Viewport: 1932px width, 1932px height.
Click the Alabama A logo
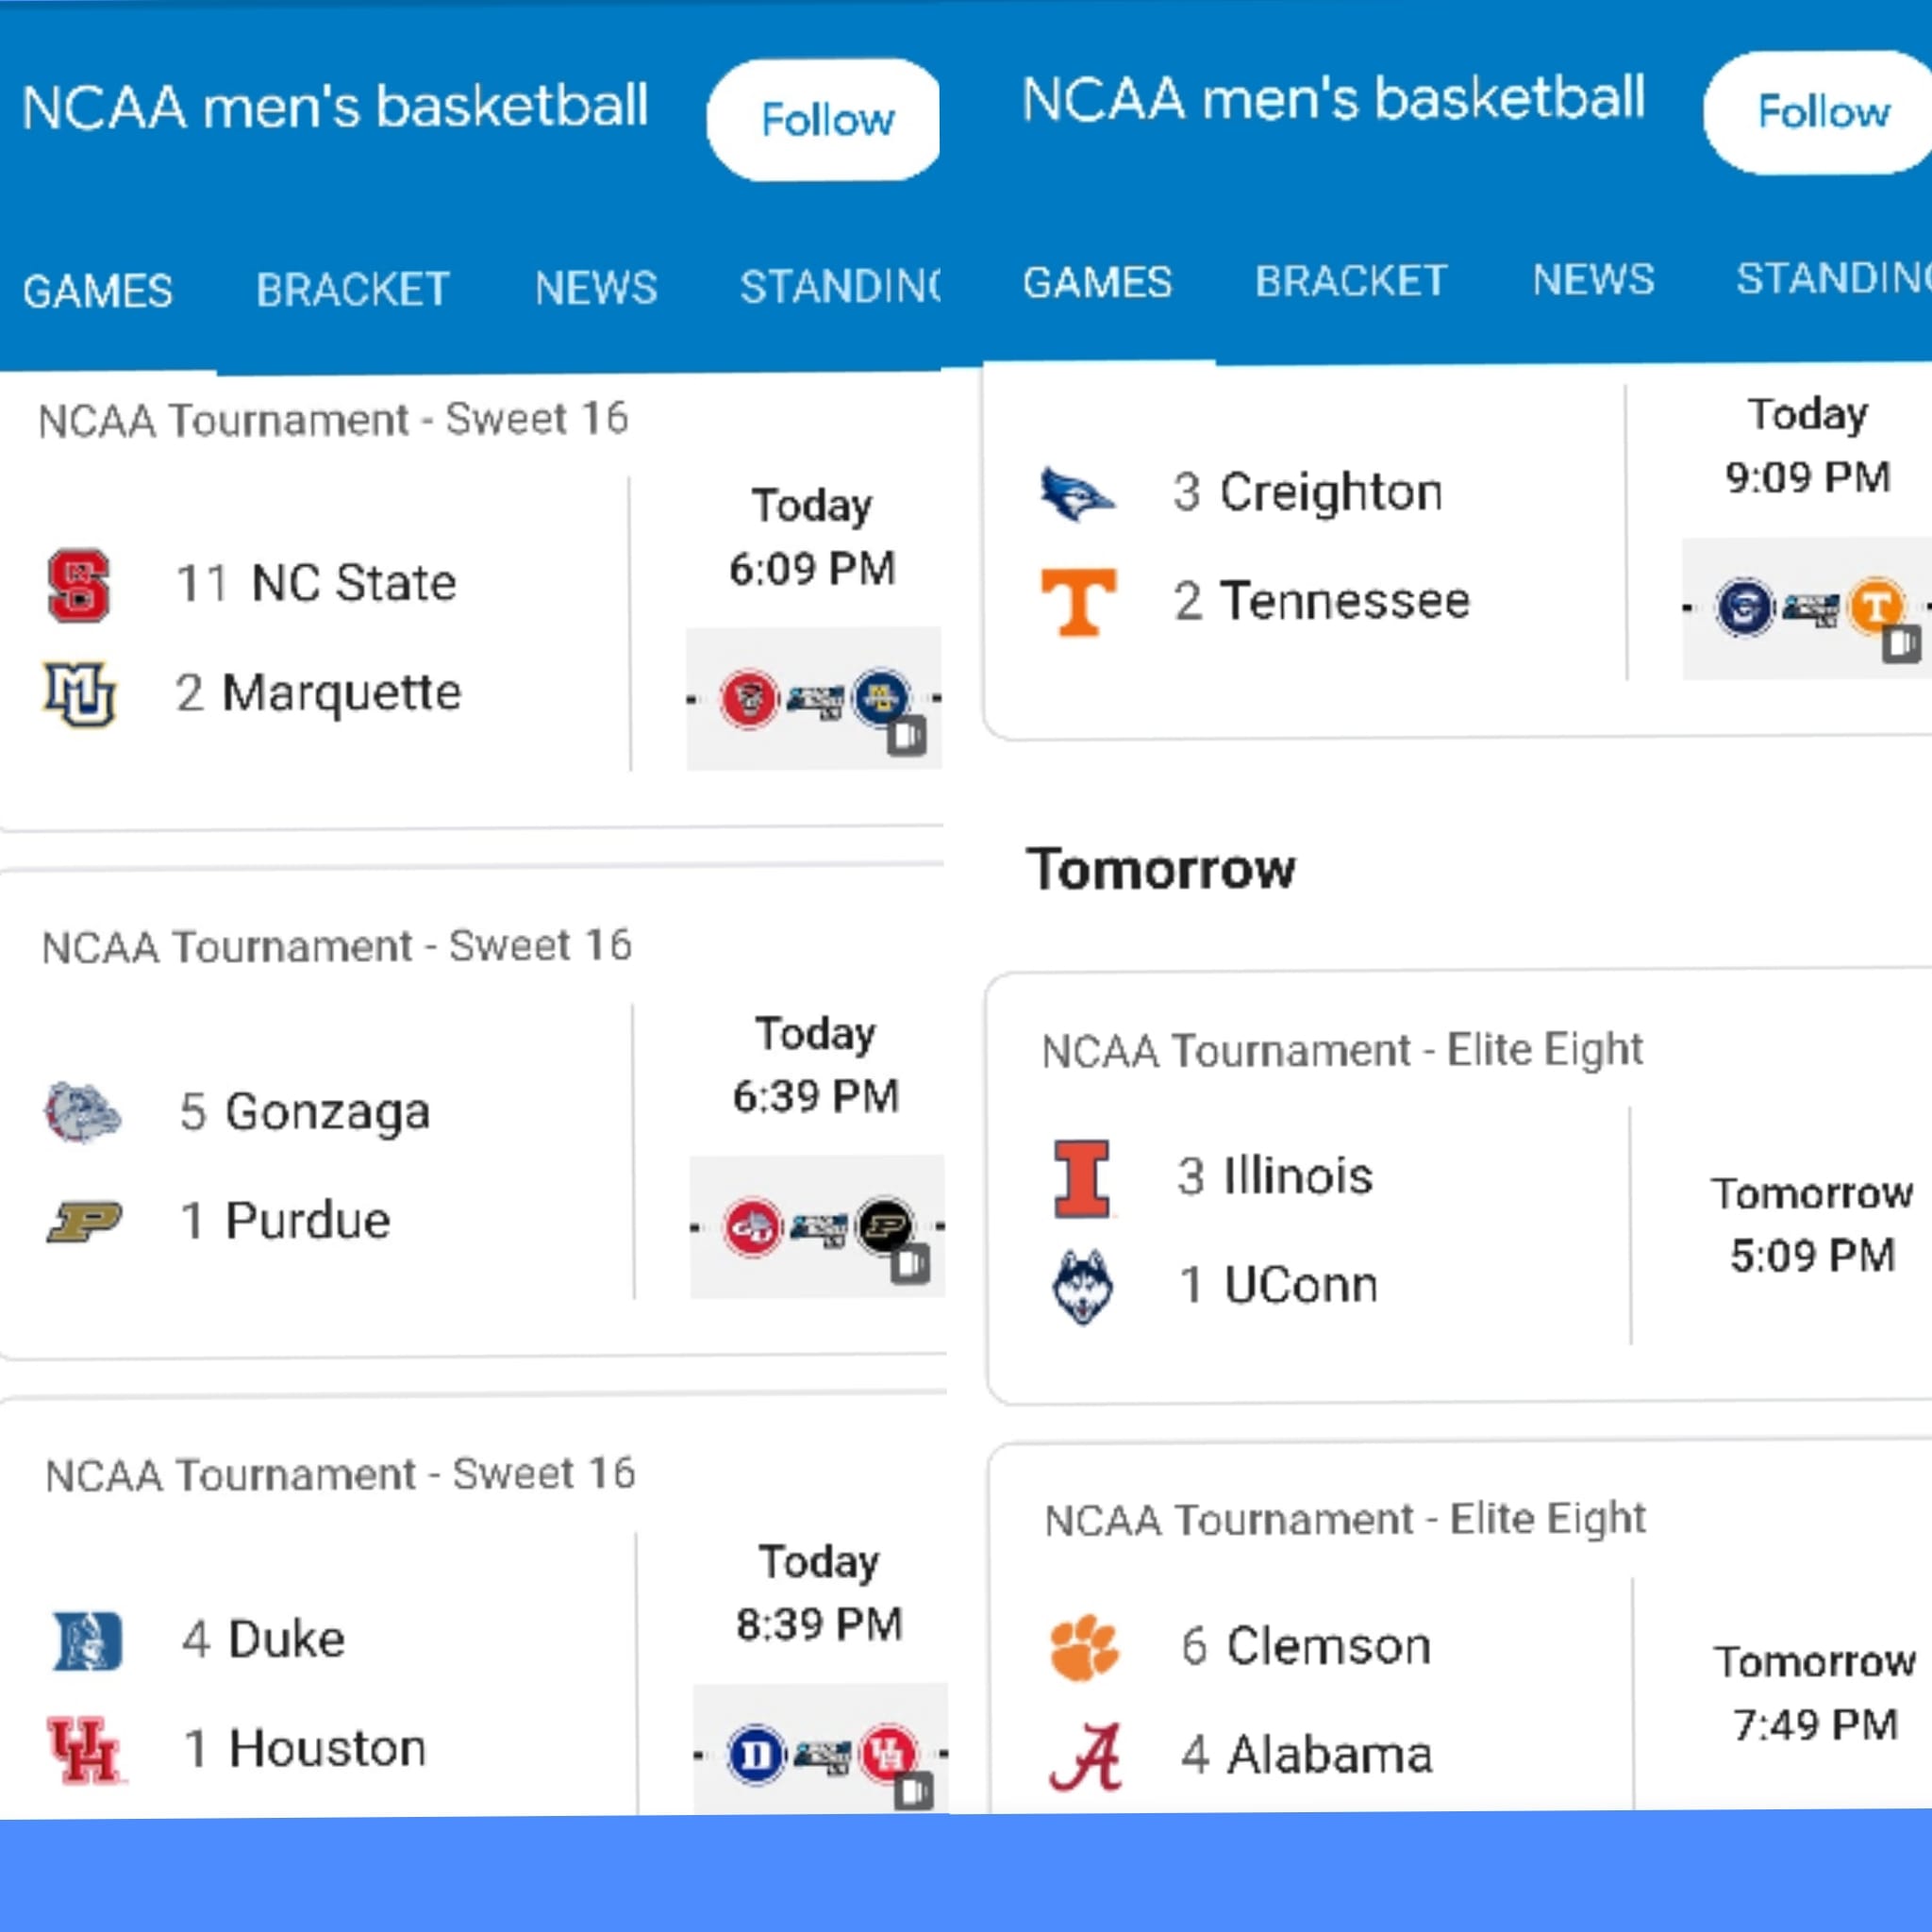(1086, 1757)
